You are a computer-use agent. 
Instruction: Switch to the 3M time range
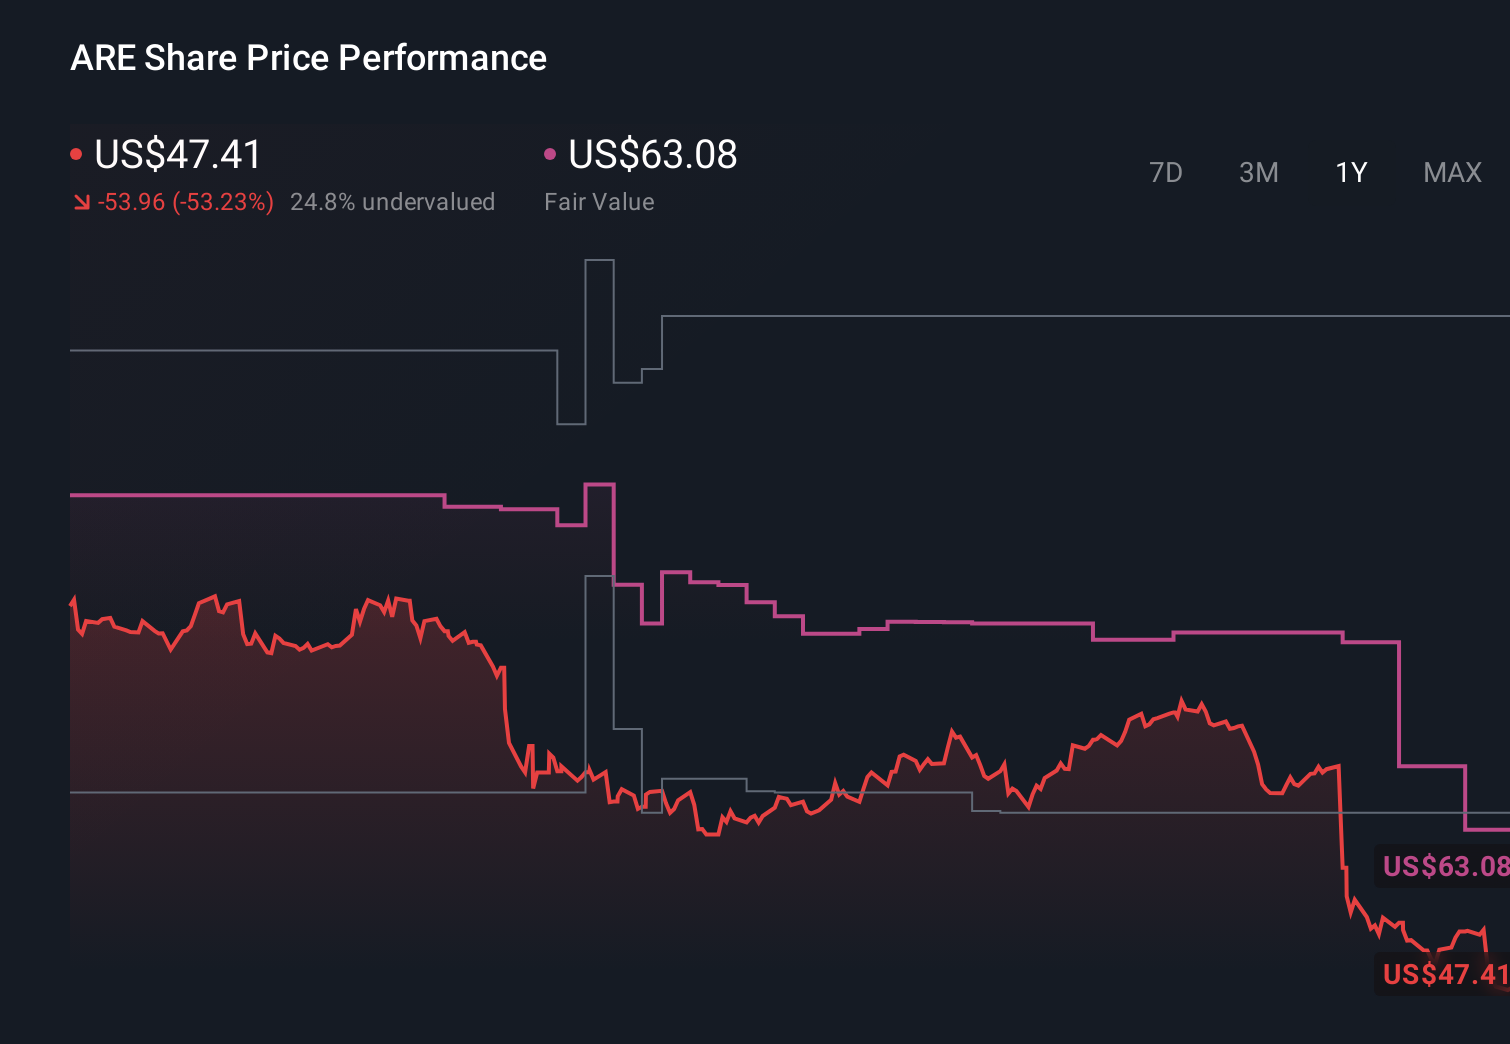[1258, 172]
